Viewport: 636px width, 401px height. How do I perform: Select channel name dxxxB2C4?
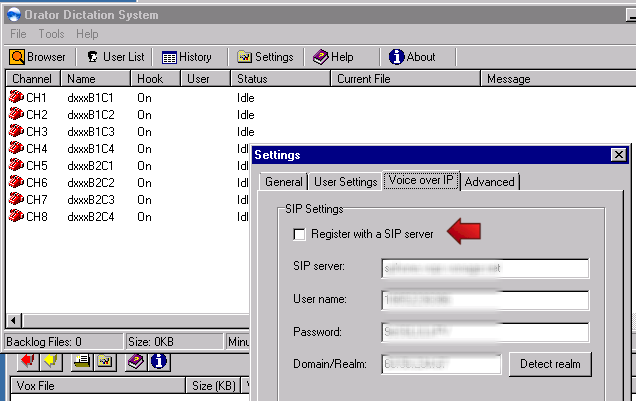(x=91, y=217)
